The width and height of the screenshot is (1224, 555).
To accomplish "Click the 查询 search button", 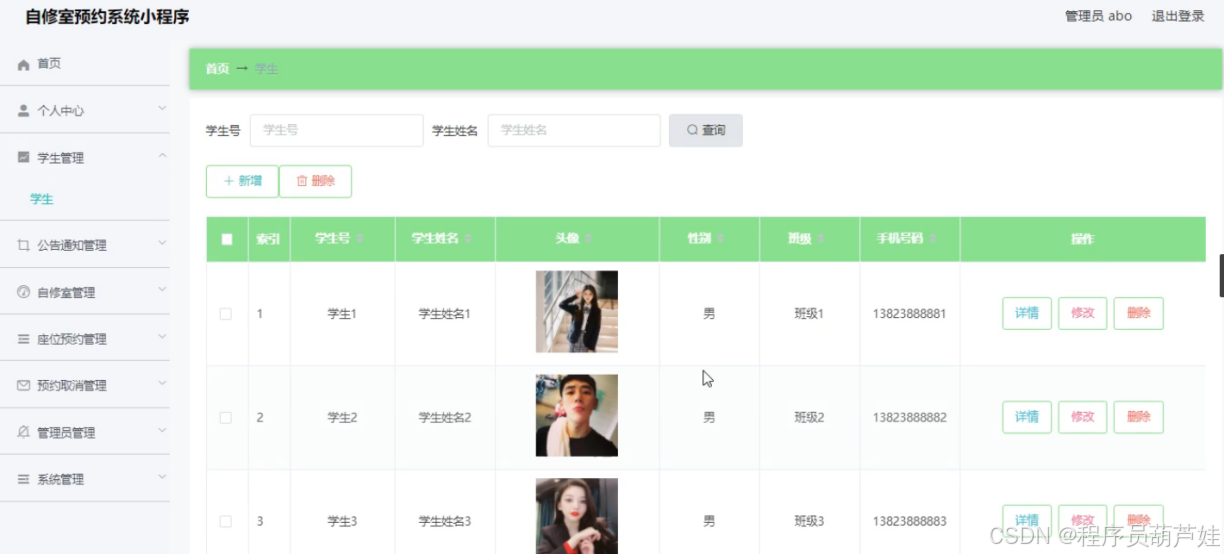I will click(706, 130).
